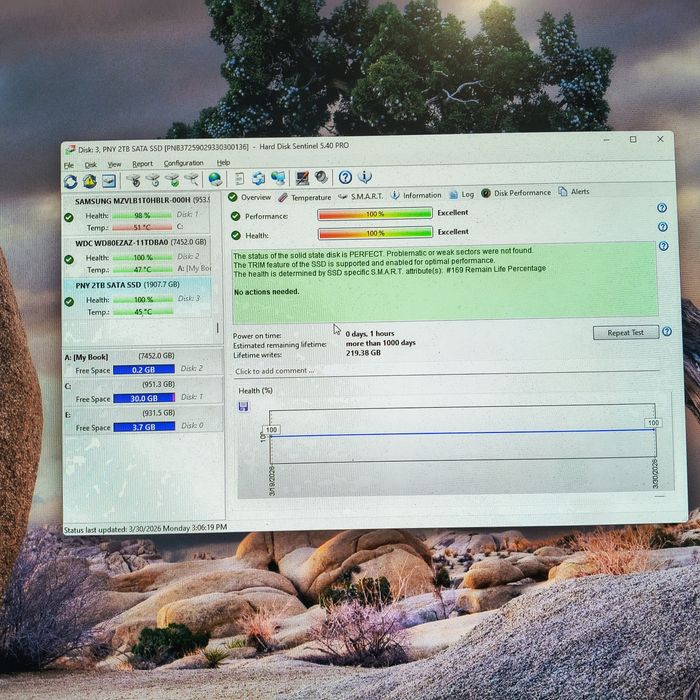Click the Repeat Test button
Image resolution: width=700 pixels, height=700 pixels.
(625, 333)
